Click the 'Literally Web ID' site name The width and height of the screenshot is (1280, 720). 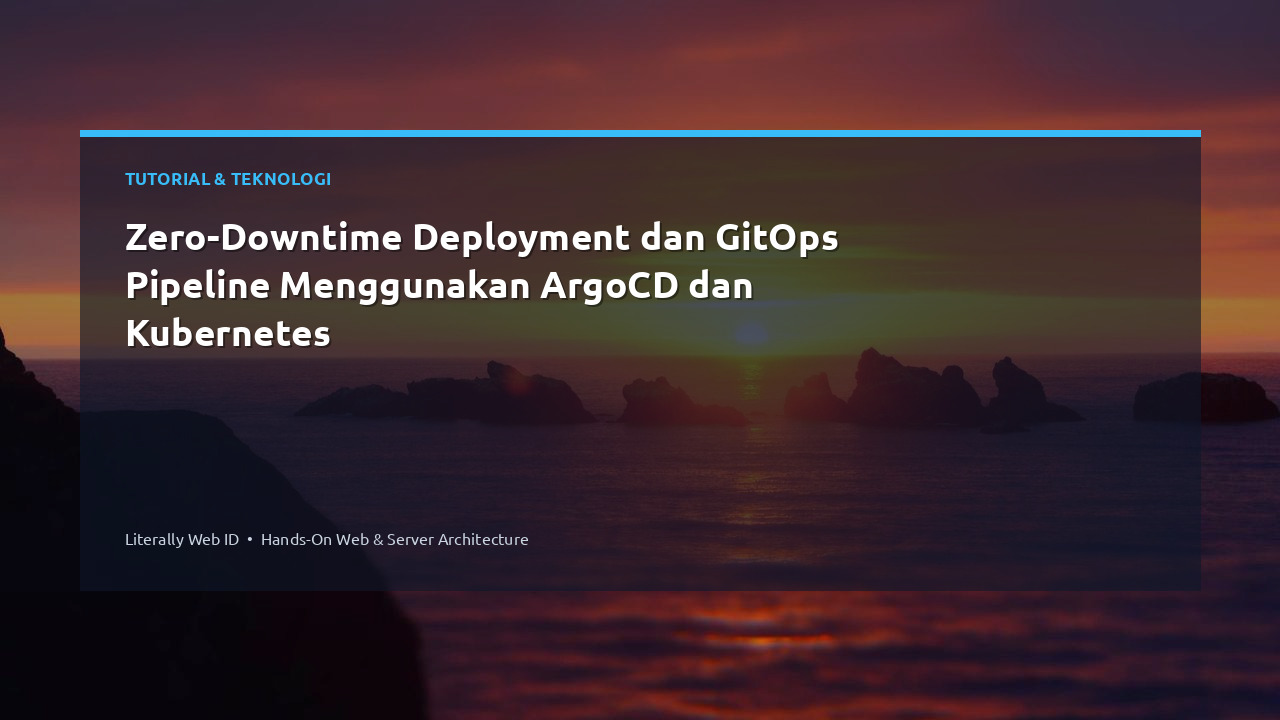coord(182,539)
